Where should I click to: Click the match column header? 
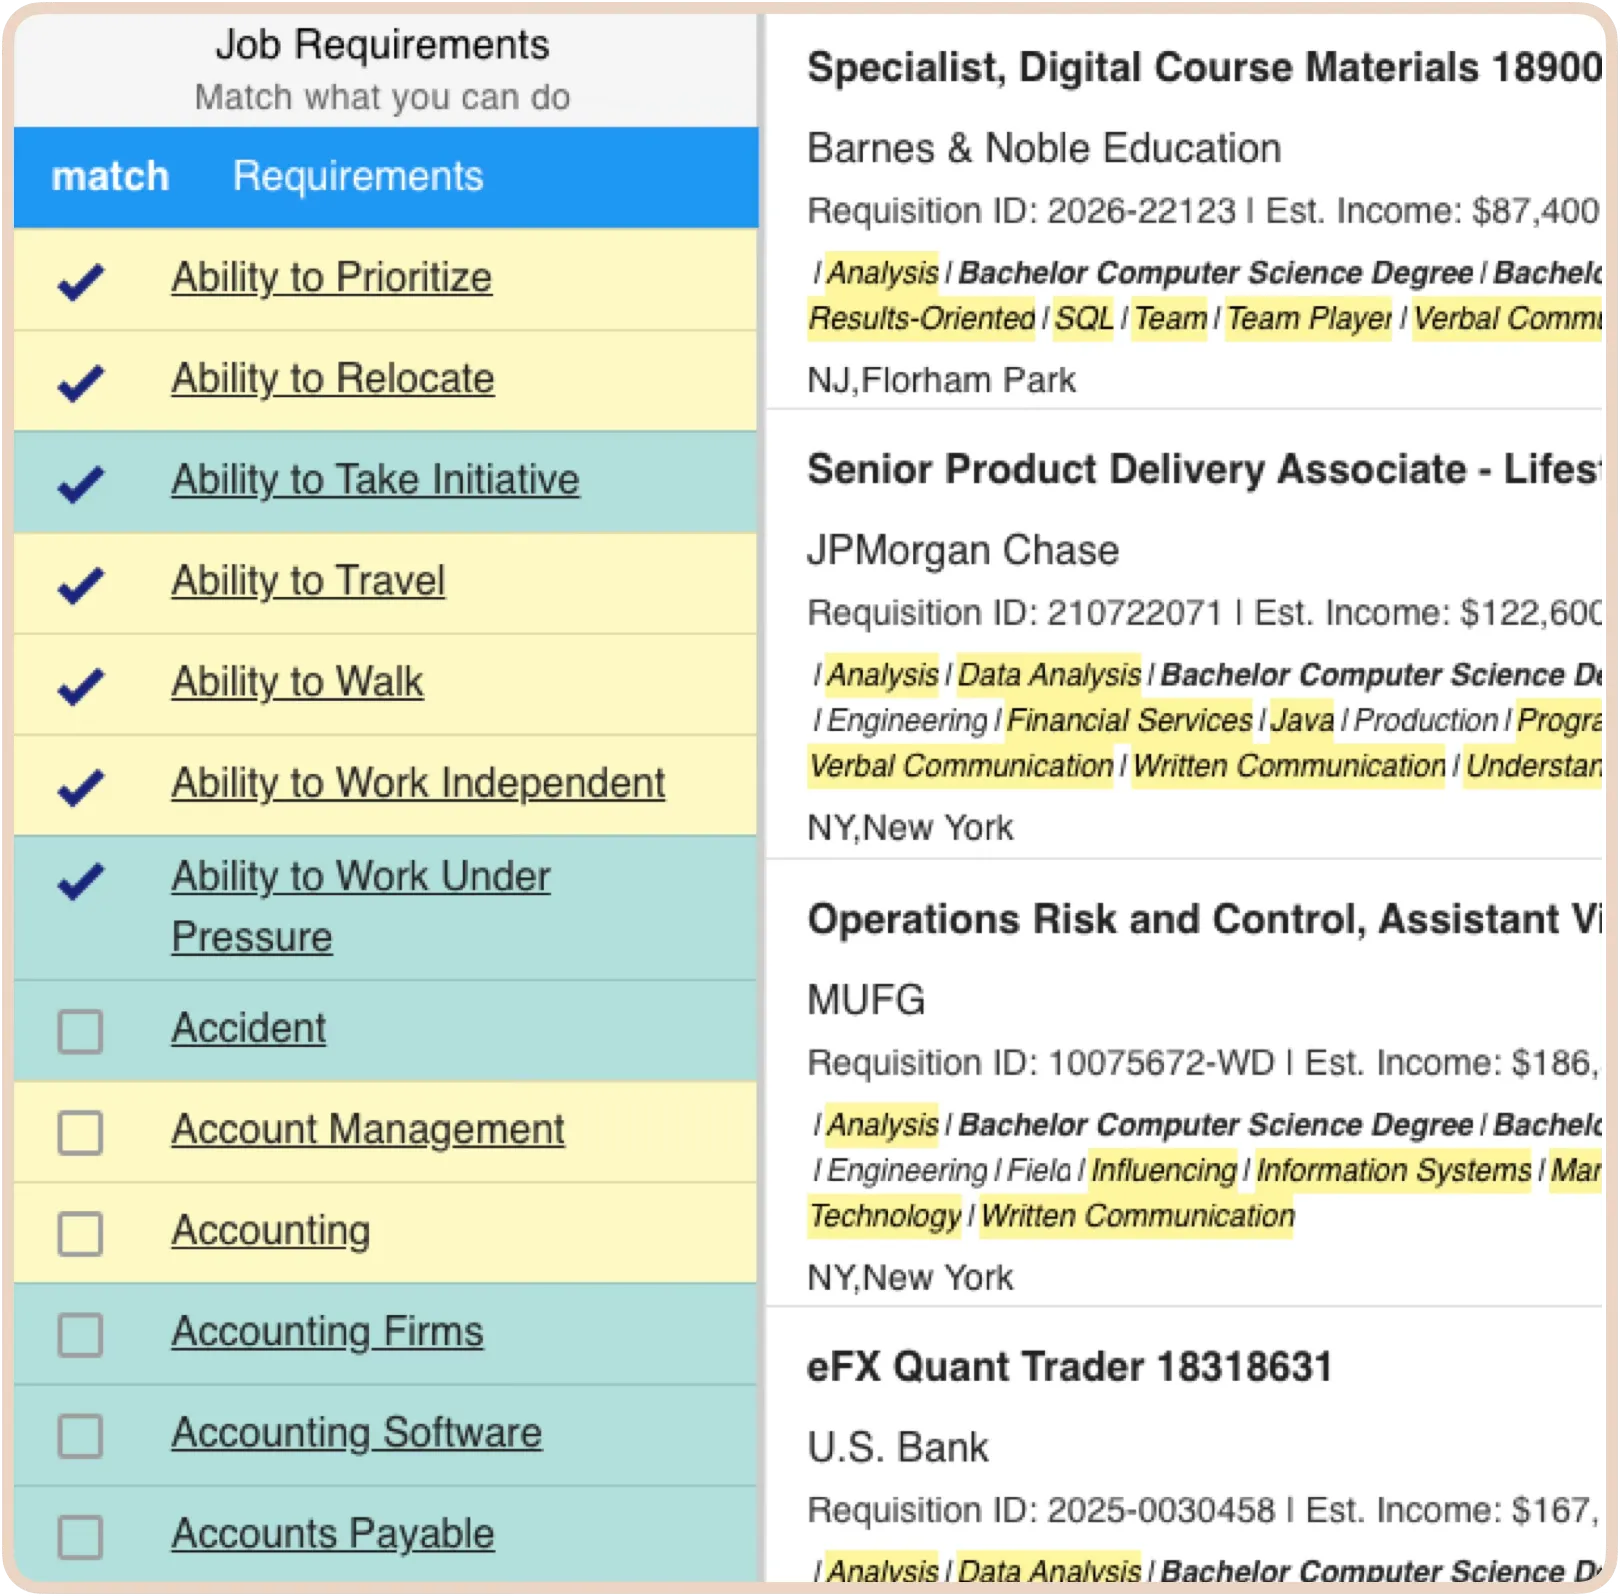point(110,177)
